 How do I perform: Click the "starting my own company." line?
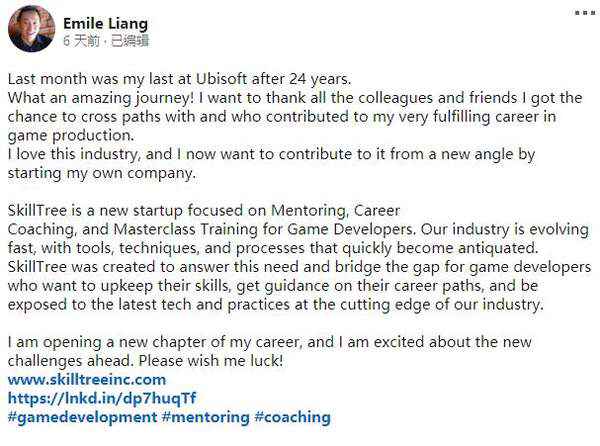tap(98, 172)
